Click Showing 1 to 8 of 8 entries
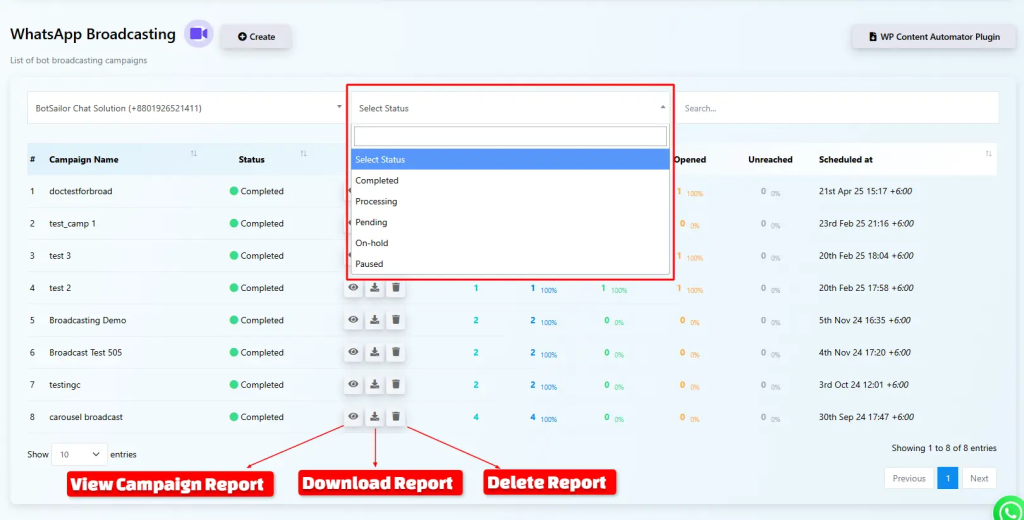Viewport: 1024px width, 520px height. point(944,448)
